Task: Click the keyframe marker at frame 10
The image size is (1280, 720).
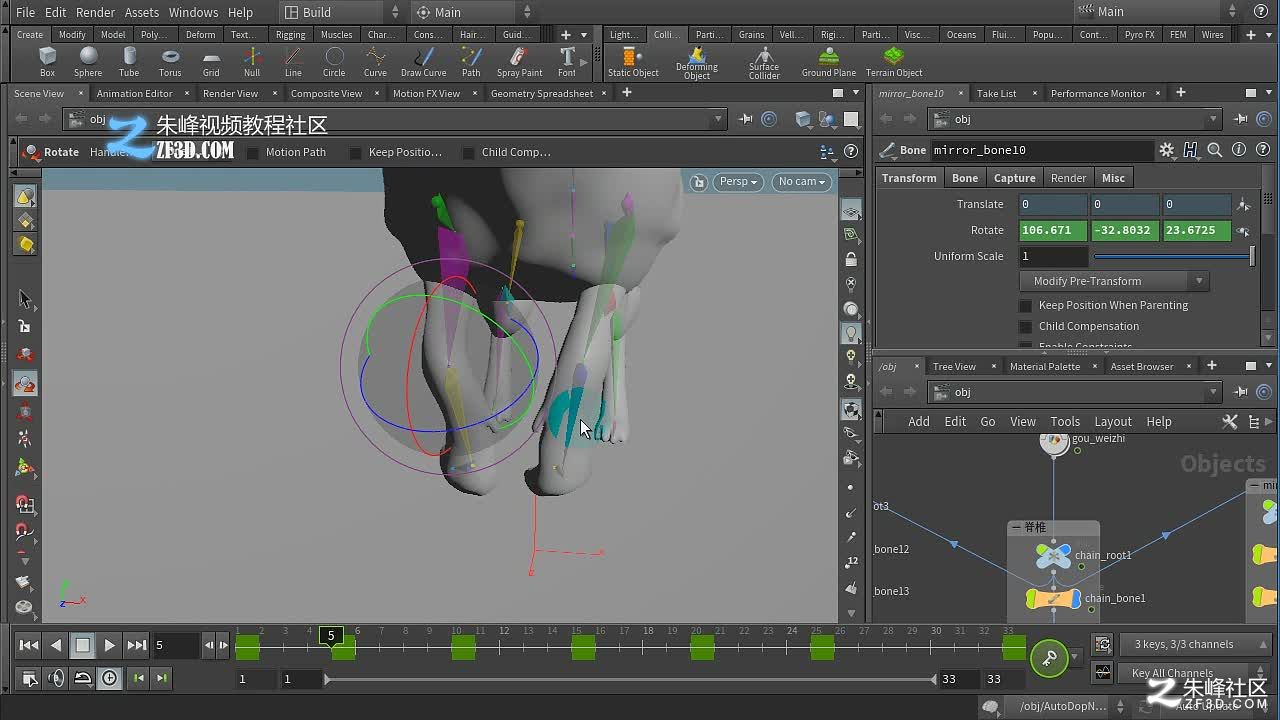Action: point(462,648)
